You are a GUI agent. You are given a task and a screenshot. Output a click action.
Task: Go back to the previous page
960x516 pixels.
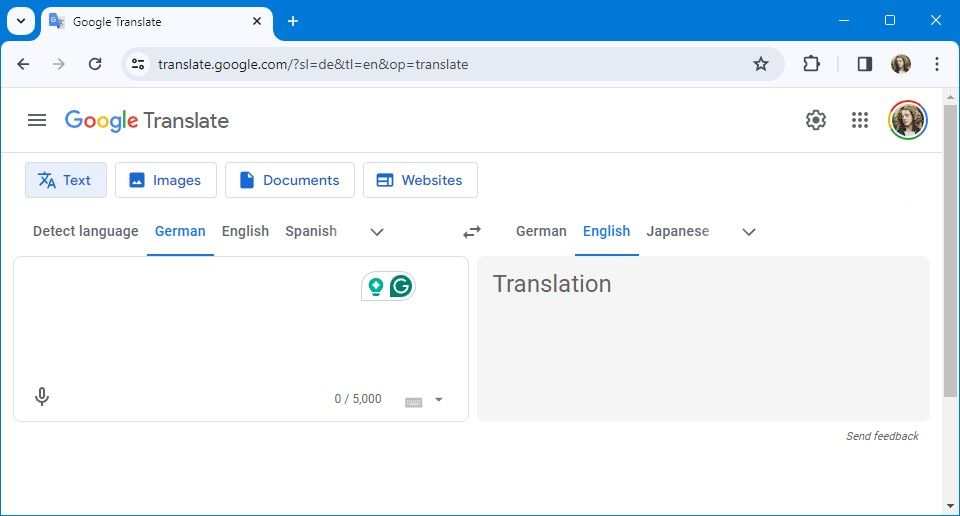(23, 64)
